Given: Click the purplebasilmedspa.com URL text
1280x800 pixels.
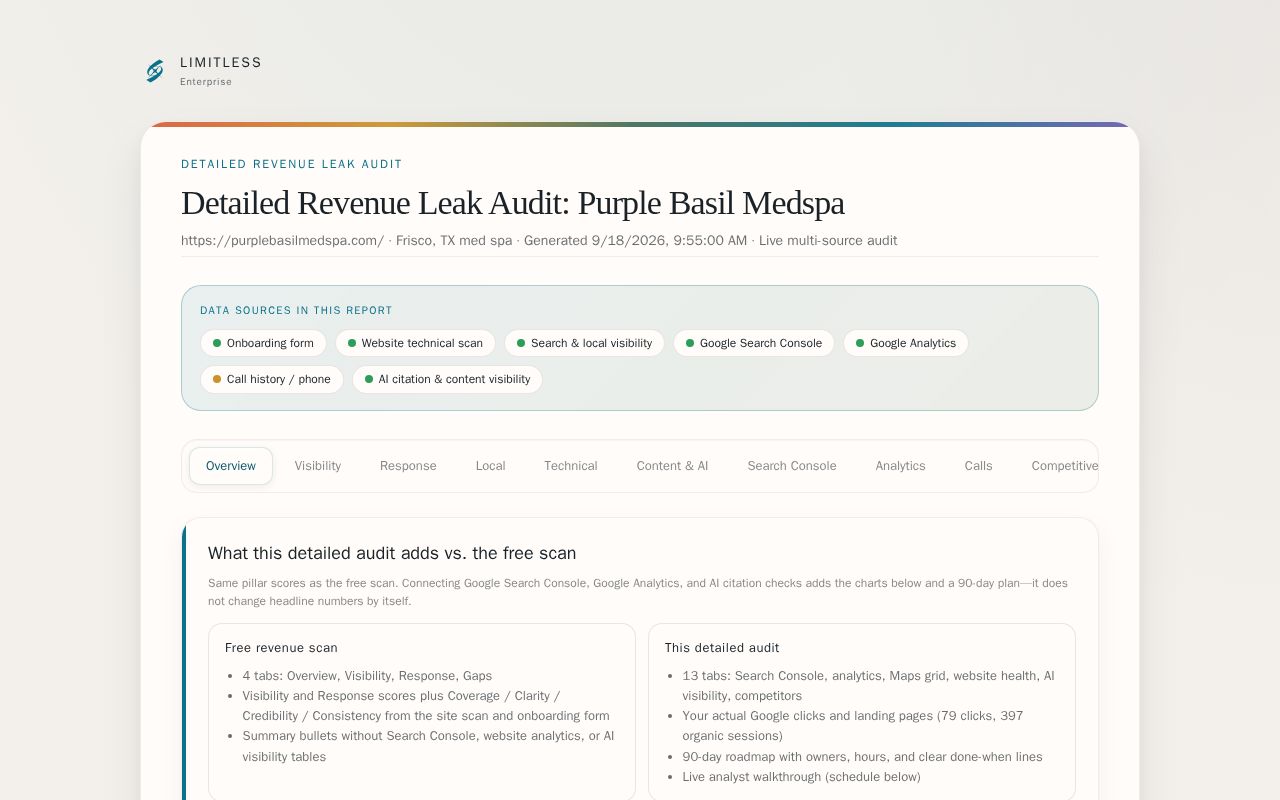Looking at the screenshot, I should (x=283, y=240).
